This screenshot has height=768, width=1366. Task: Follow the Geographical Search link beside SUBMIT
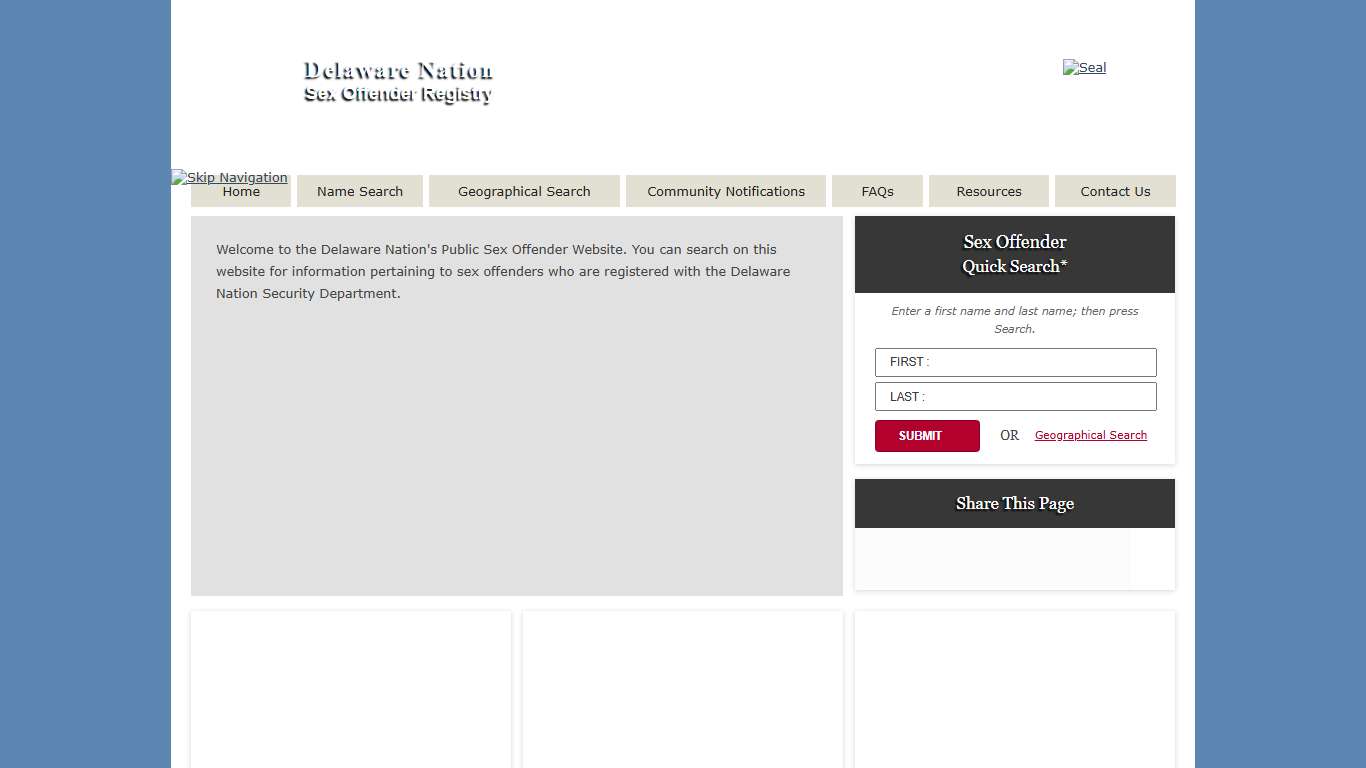1090,435
